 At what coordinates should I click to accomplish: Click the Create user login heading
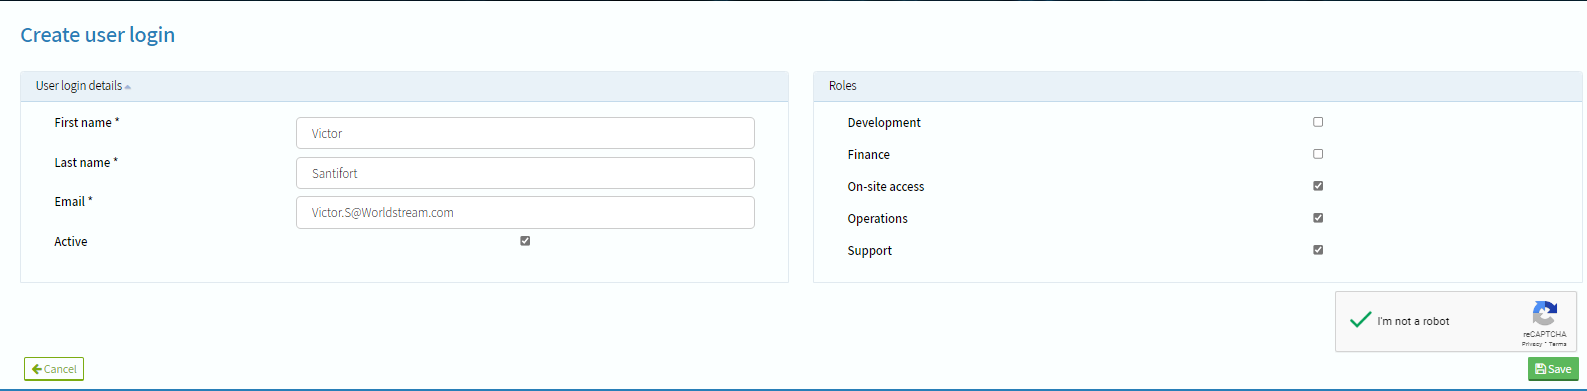[98, 35]
